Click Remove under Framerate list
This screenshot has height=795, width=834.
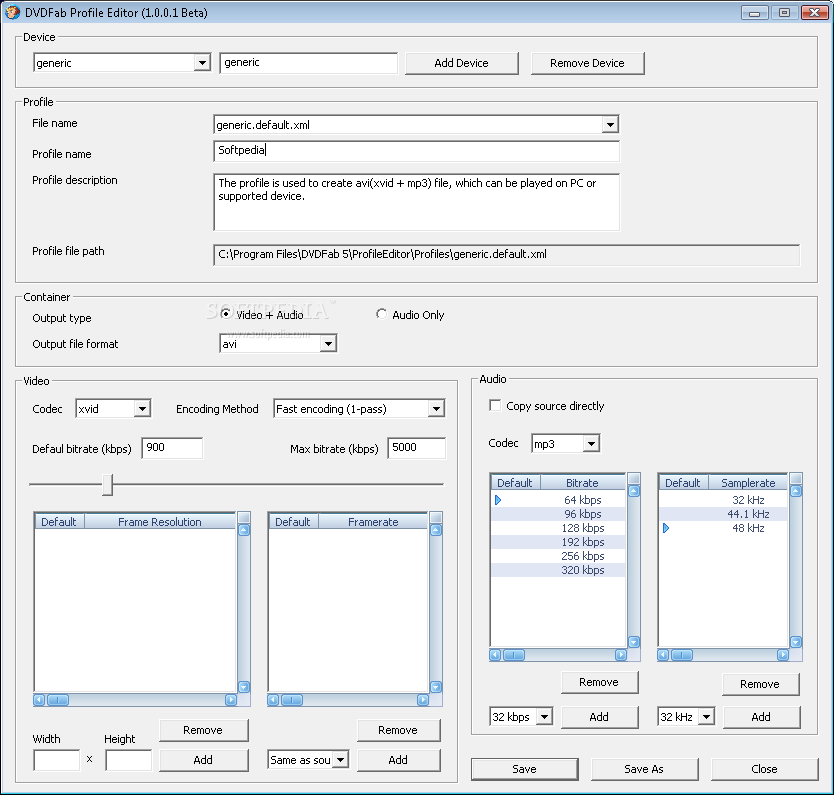click(398, 730)
